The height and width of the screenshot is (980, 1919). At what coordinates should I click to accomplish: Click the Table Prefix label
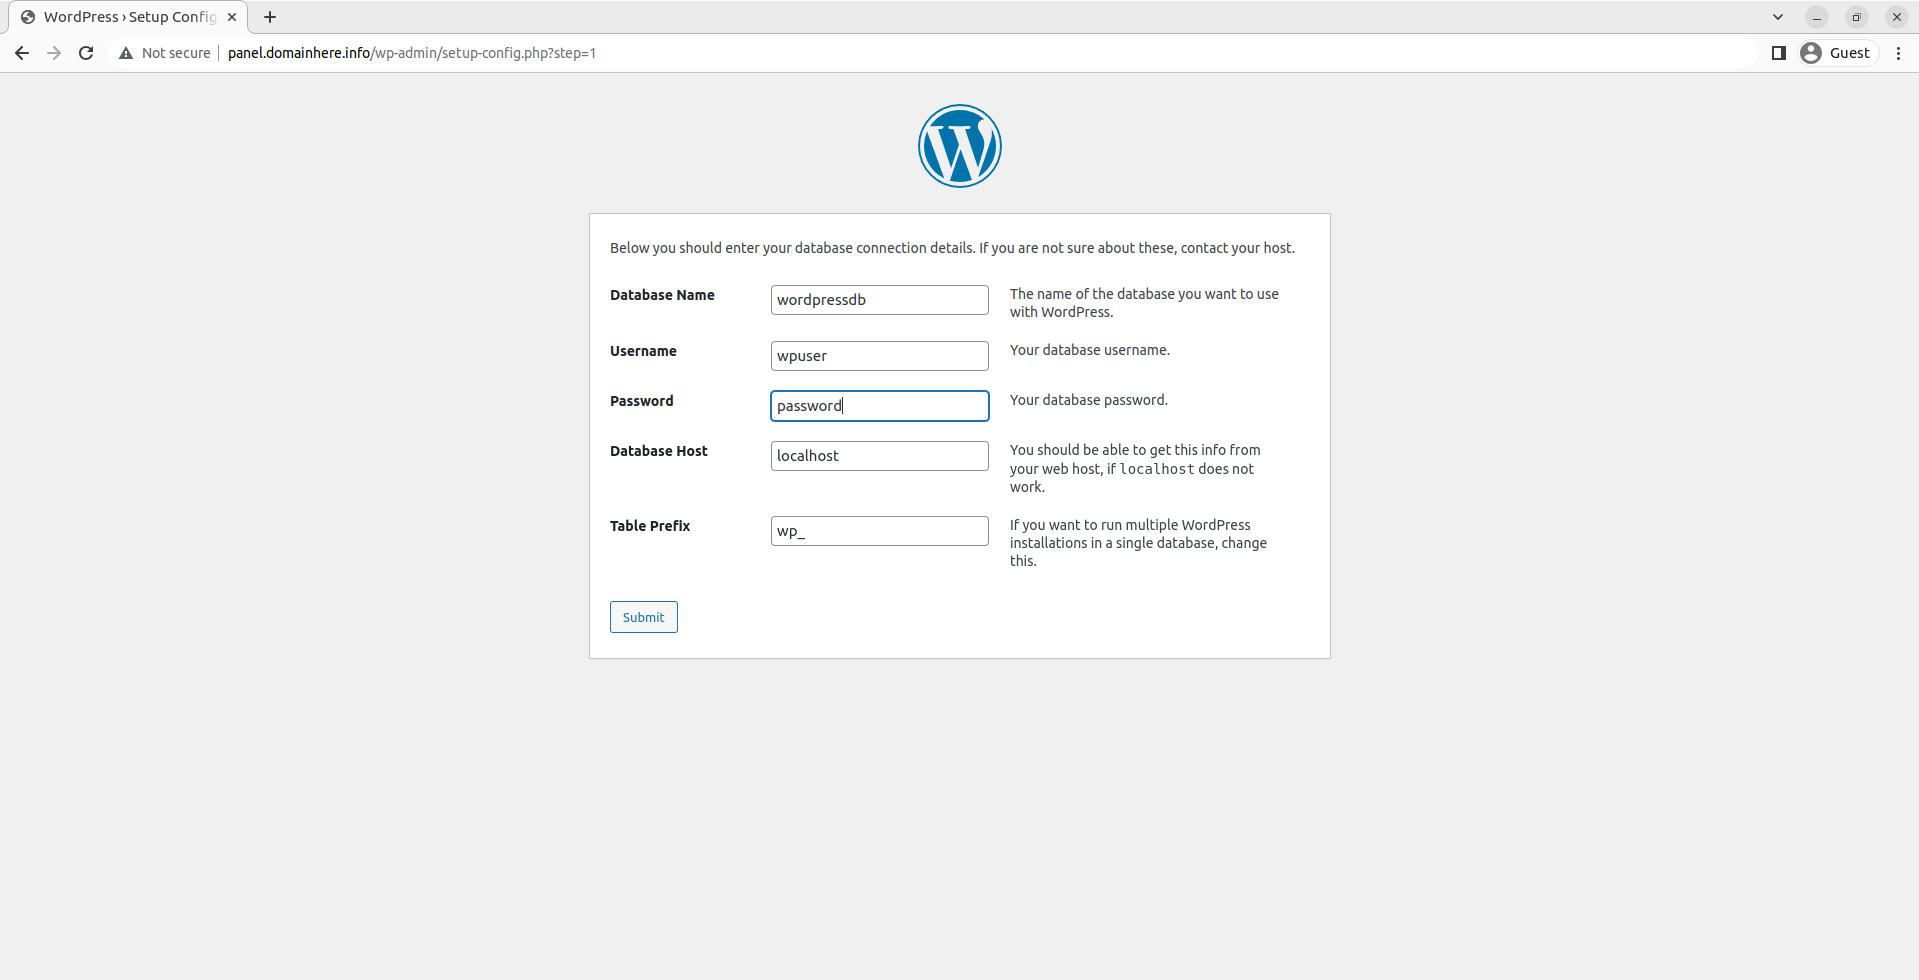pos(650,526)
